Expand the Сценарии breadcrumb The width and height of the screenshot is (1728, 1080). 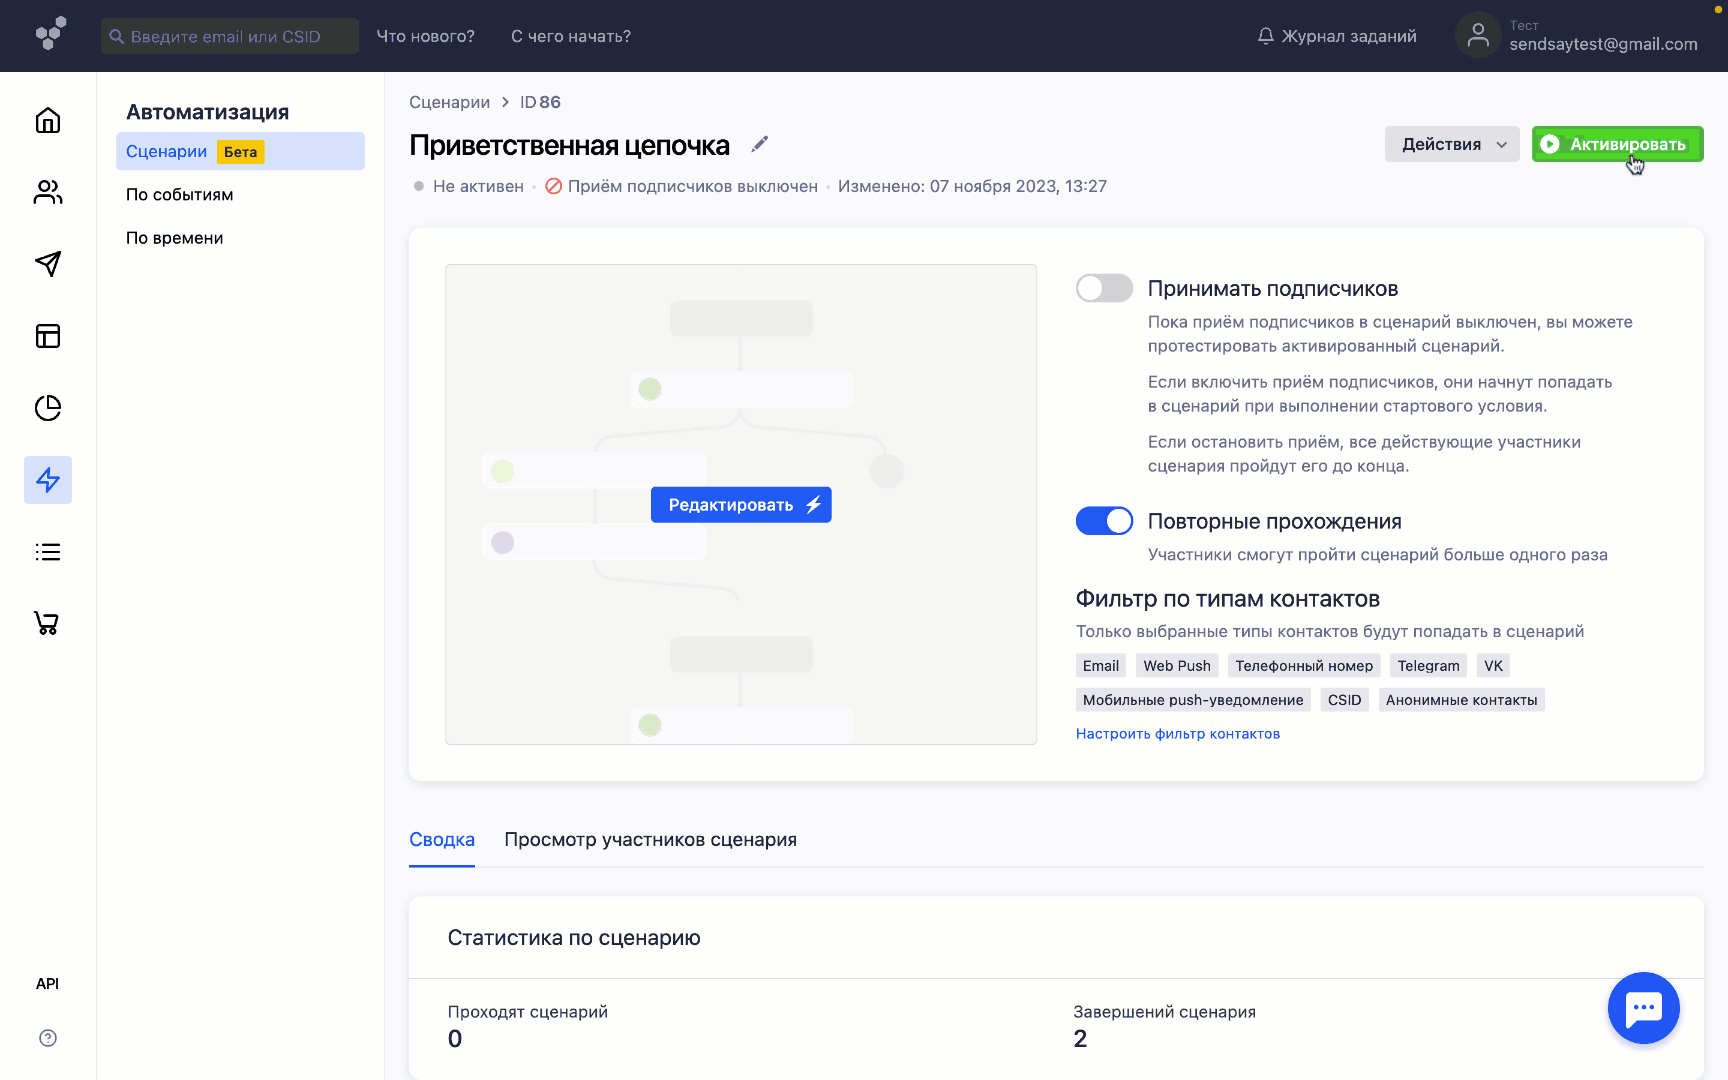[x=449, y=102]
